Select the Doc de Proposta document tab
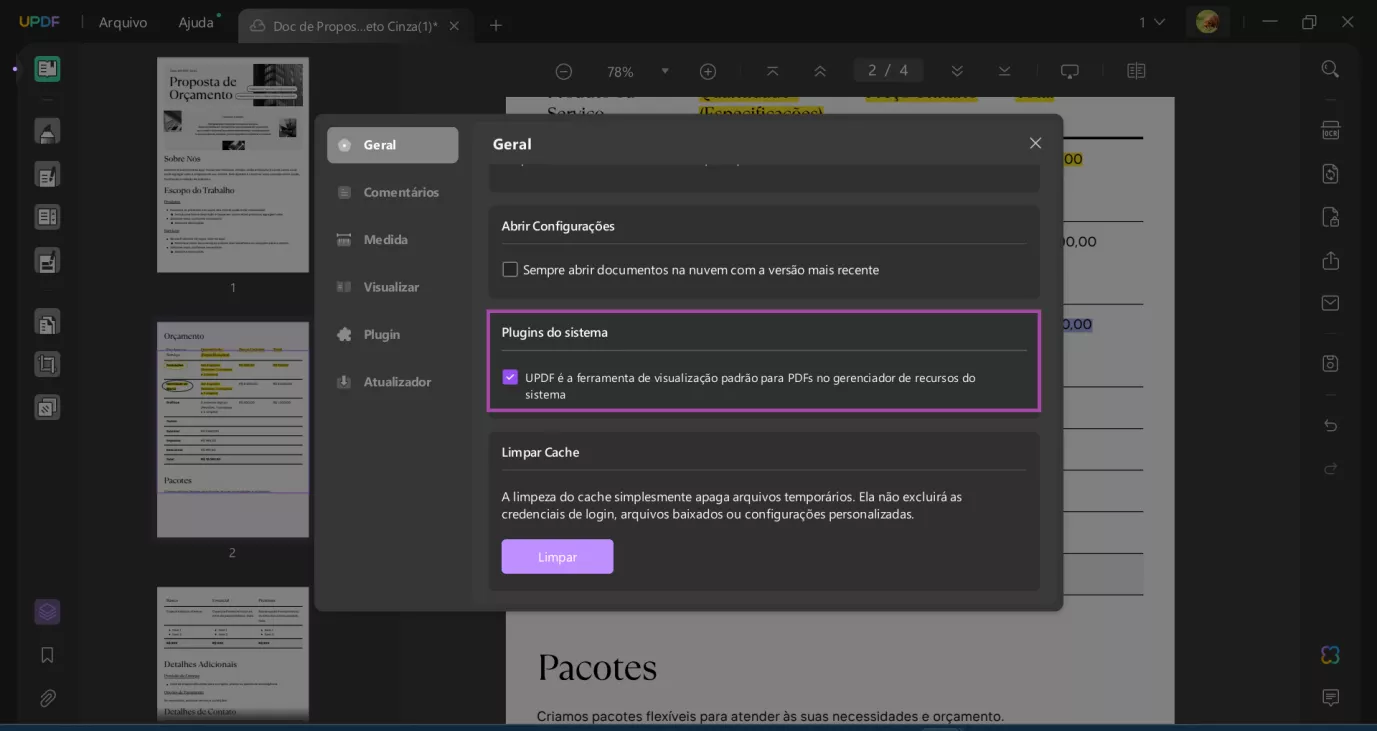The height and width of the screenshot is (731, 1377). point(355,26)
